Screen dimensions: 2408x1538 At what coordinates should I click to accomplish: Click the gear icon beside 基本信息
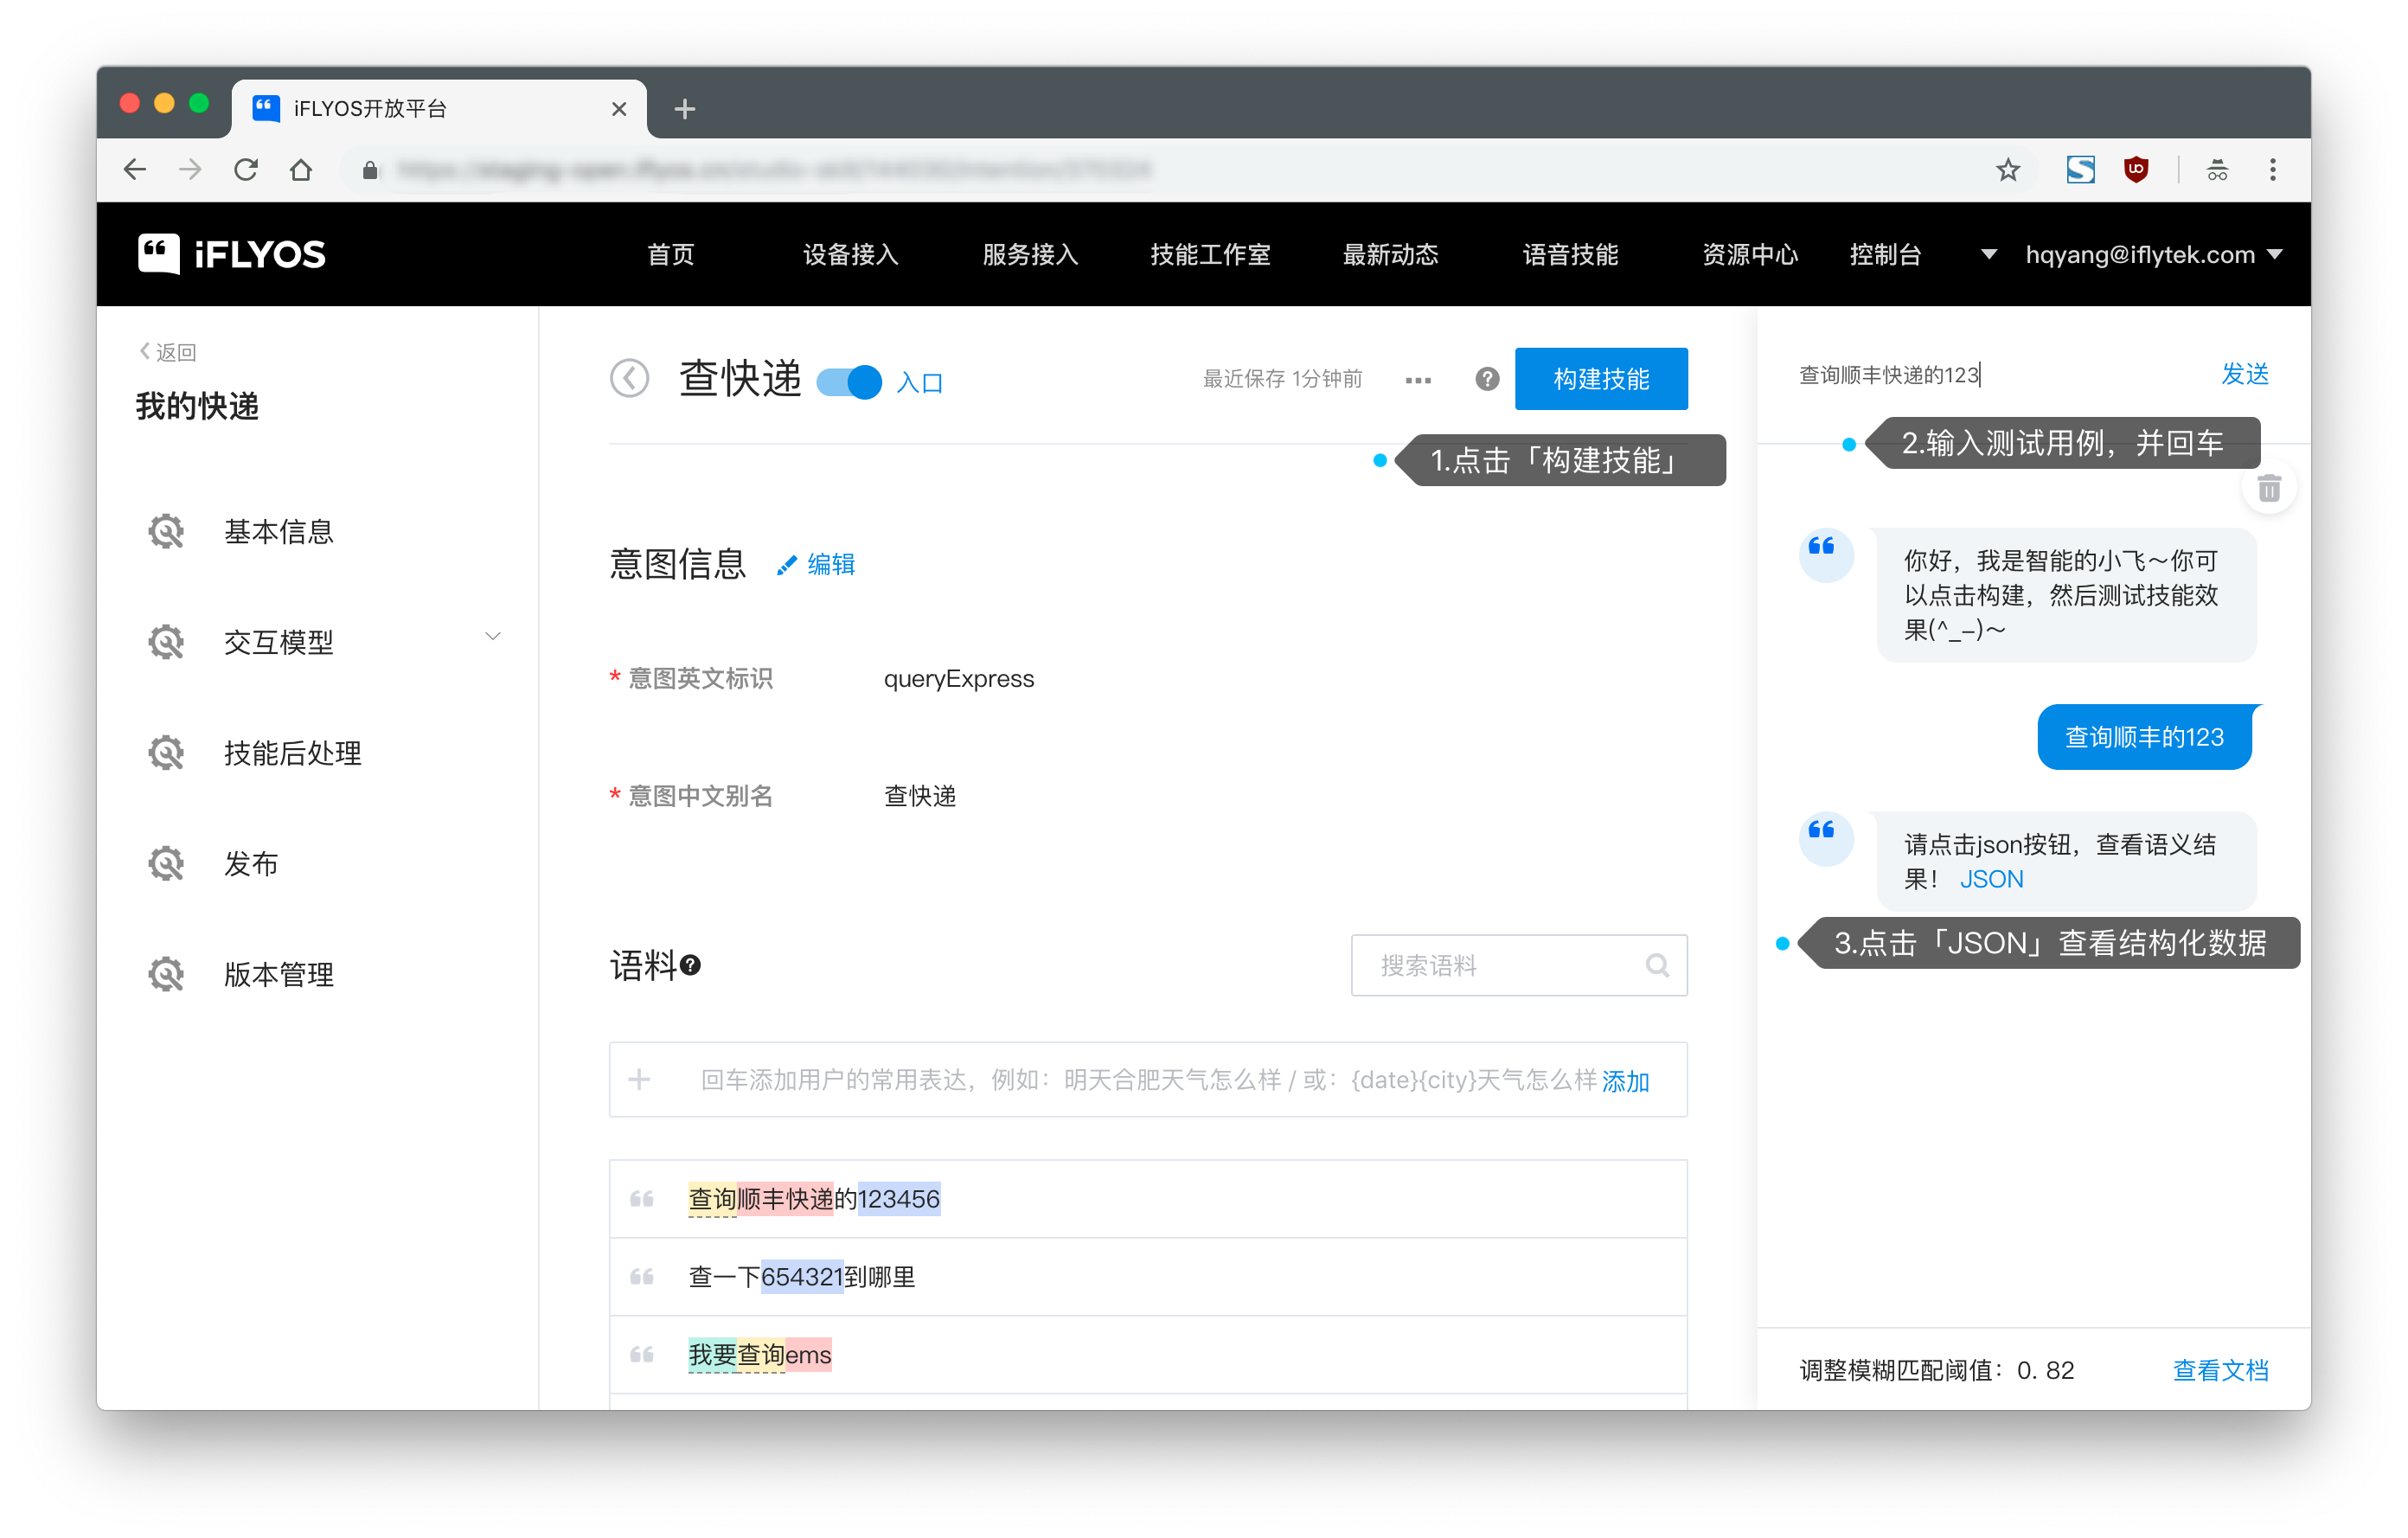click(166, 531)
